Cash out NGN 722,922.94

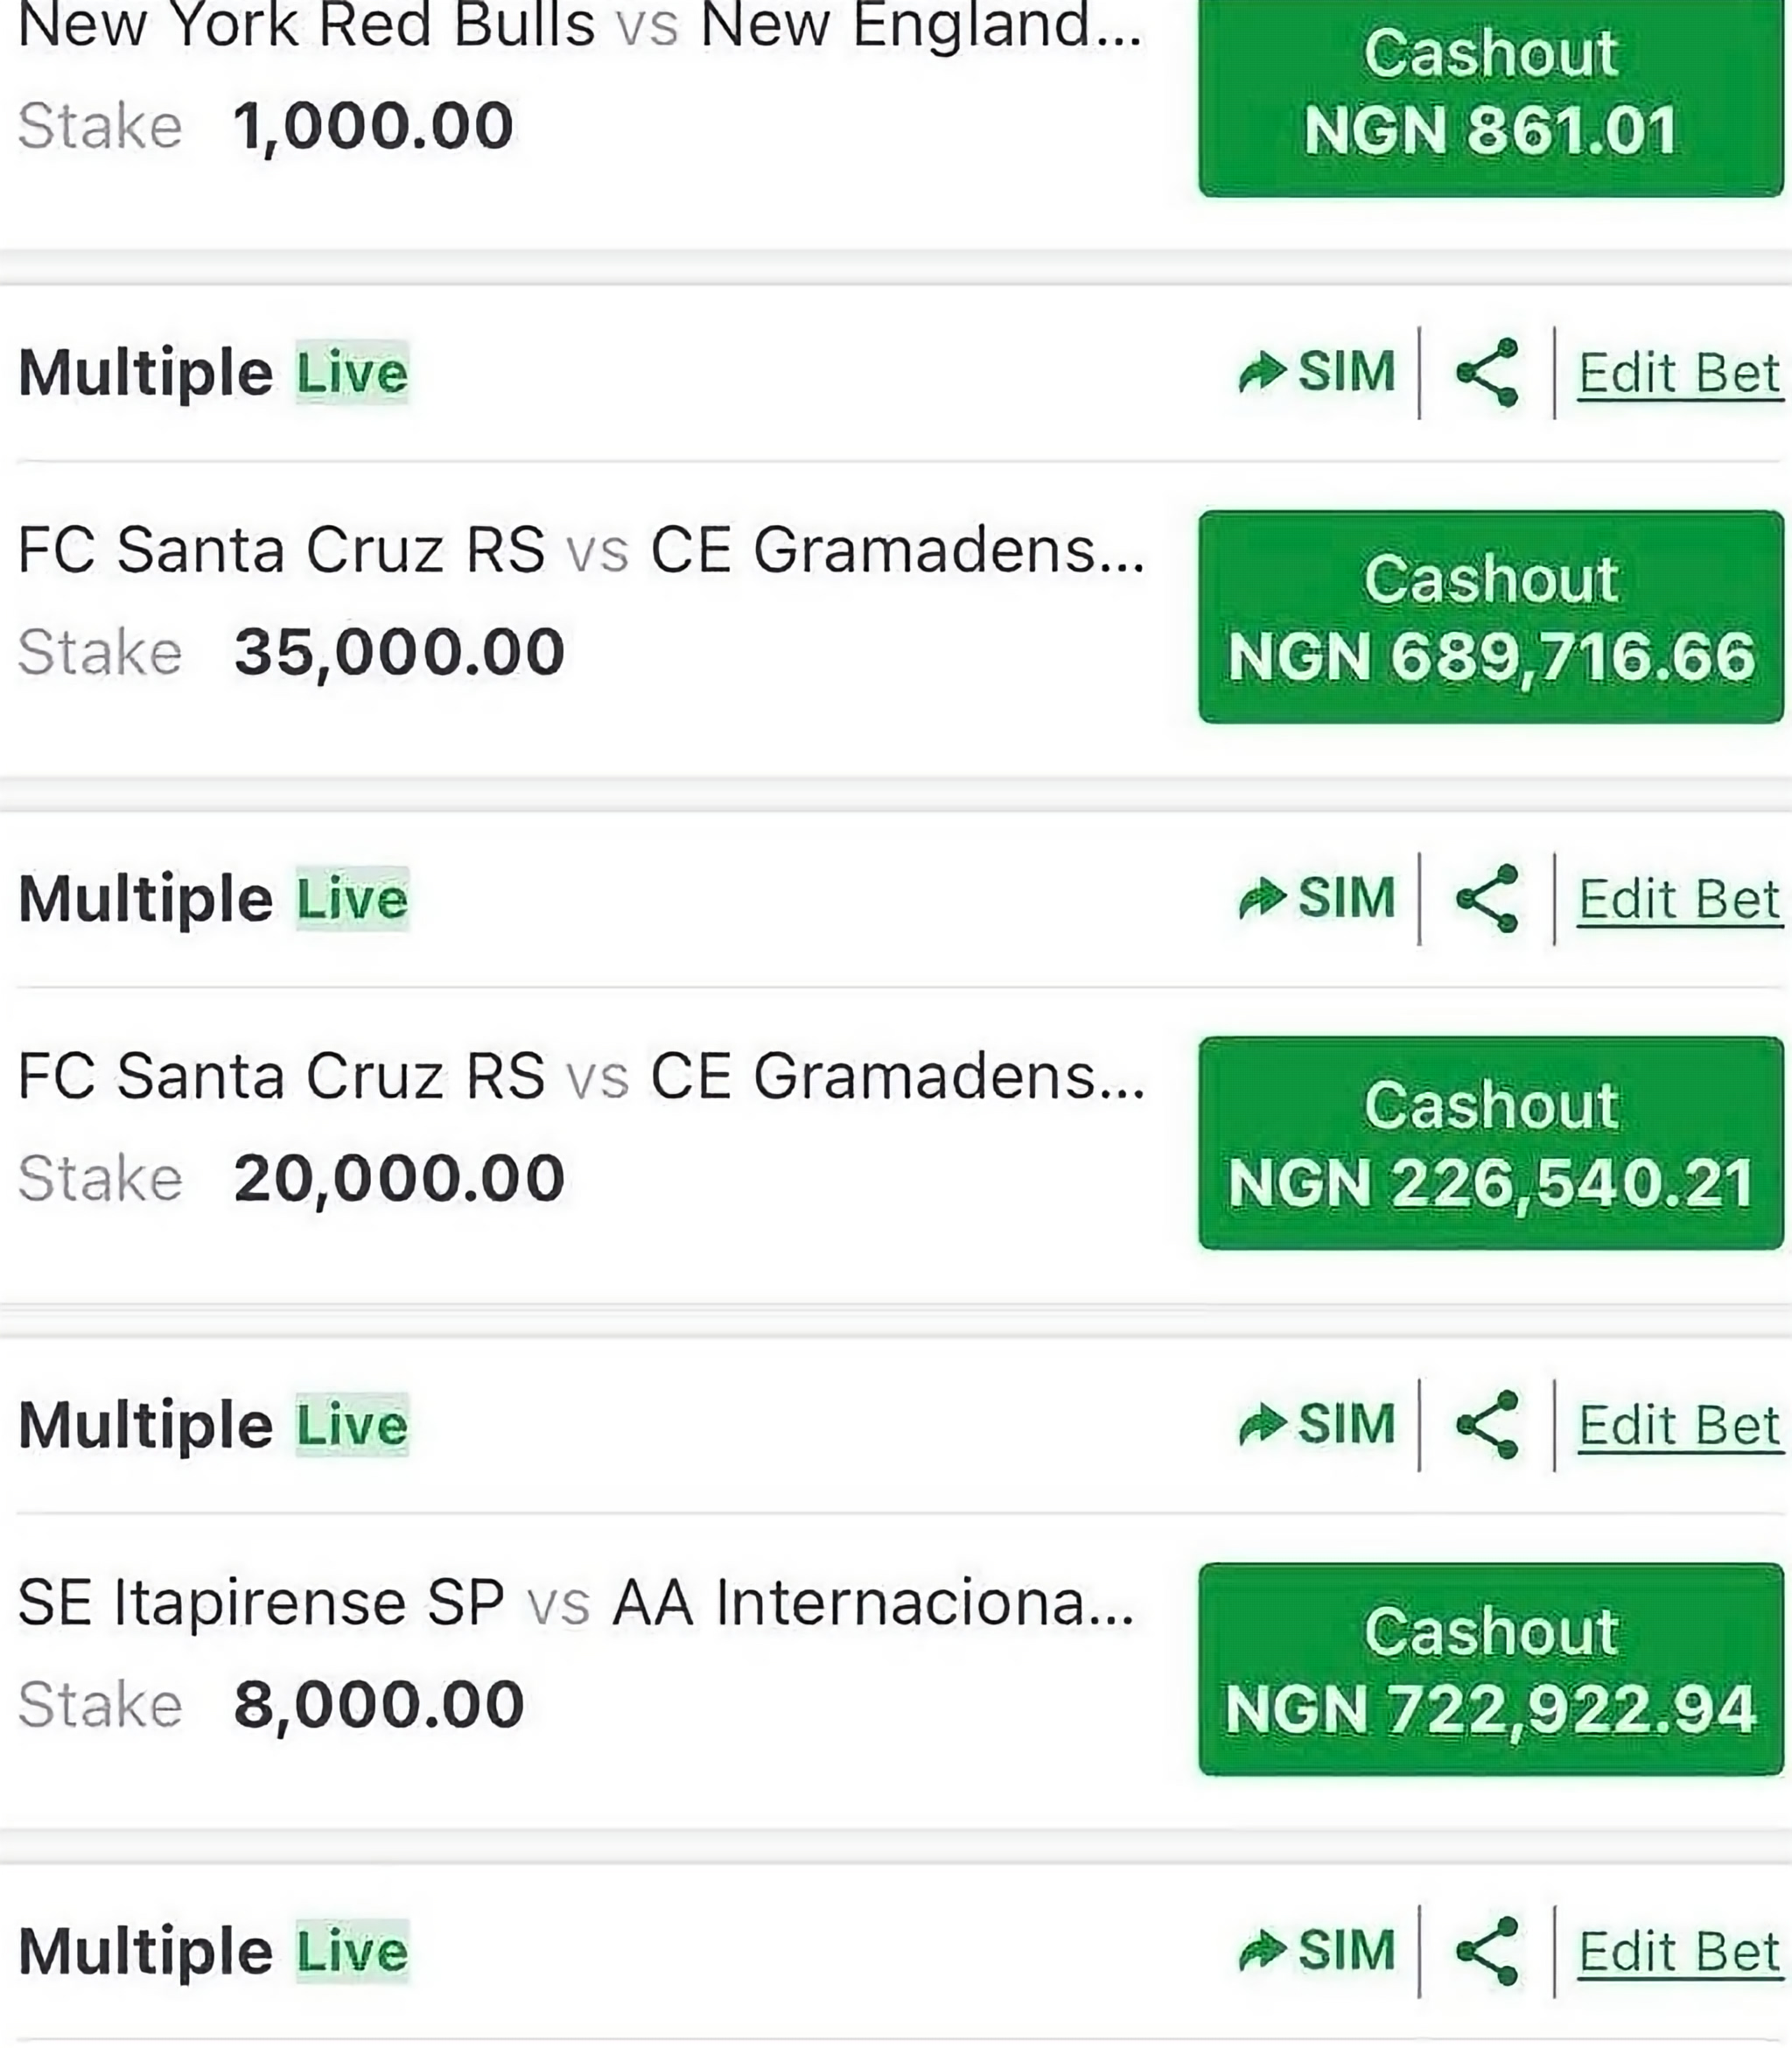[x=1491, y=1669]
